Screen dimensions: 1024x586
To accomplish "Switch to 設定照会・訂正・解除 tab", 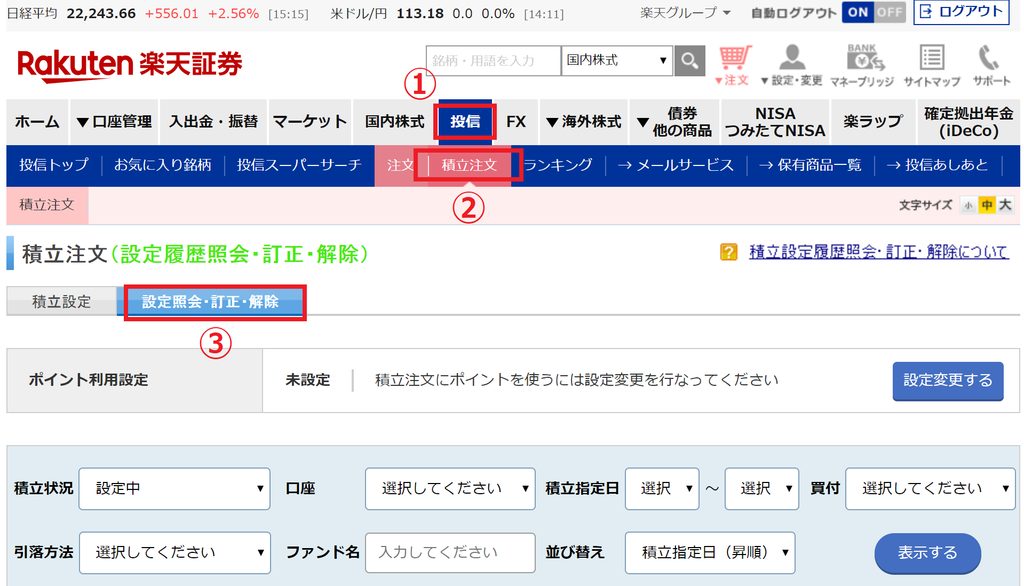I will pyautogui.click(x=210, y=302).
